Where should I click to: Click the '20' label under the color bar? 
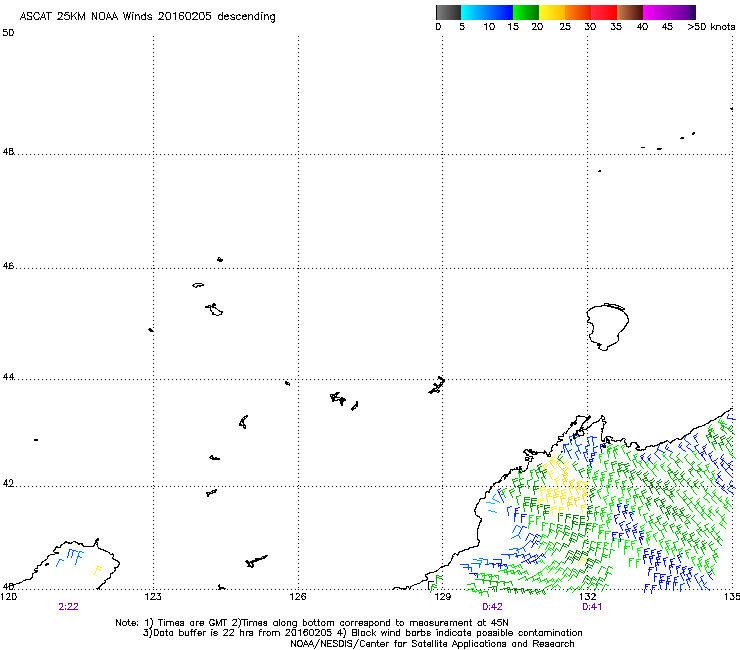[537, 27]
